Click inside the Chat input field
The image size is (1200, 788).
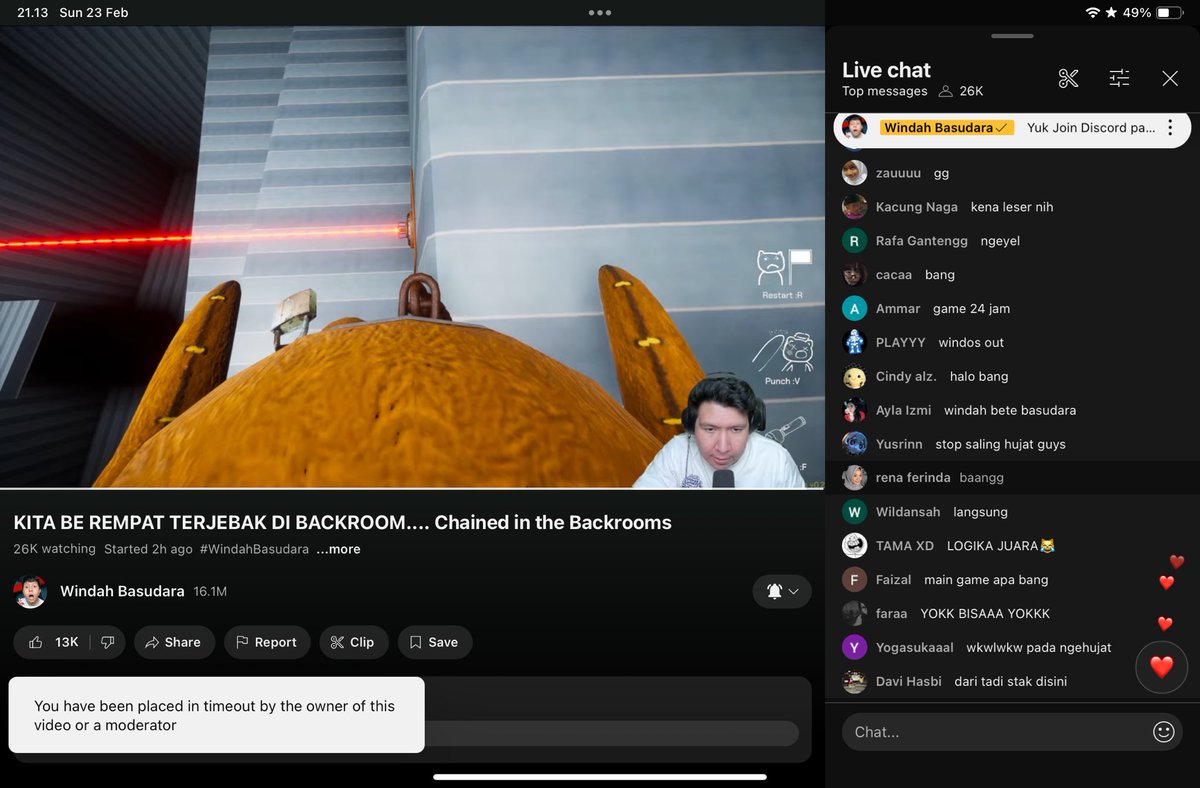click(1013, 732)
